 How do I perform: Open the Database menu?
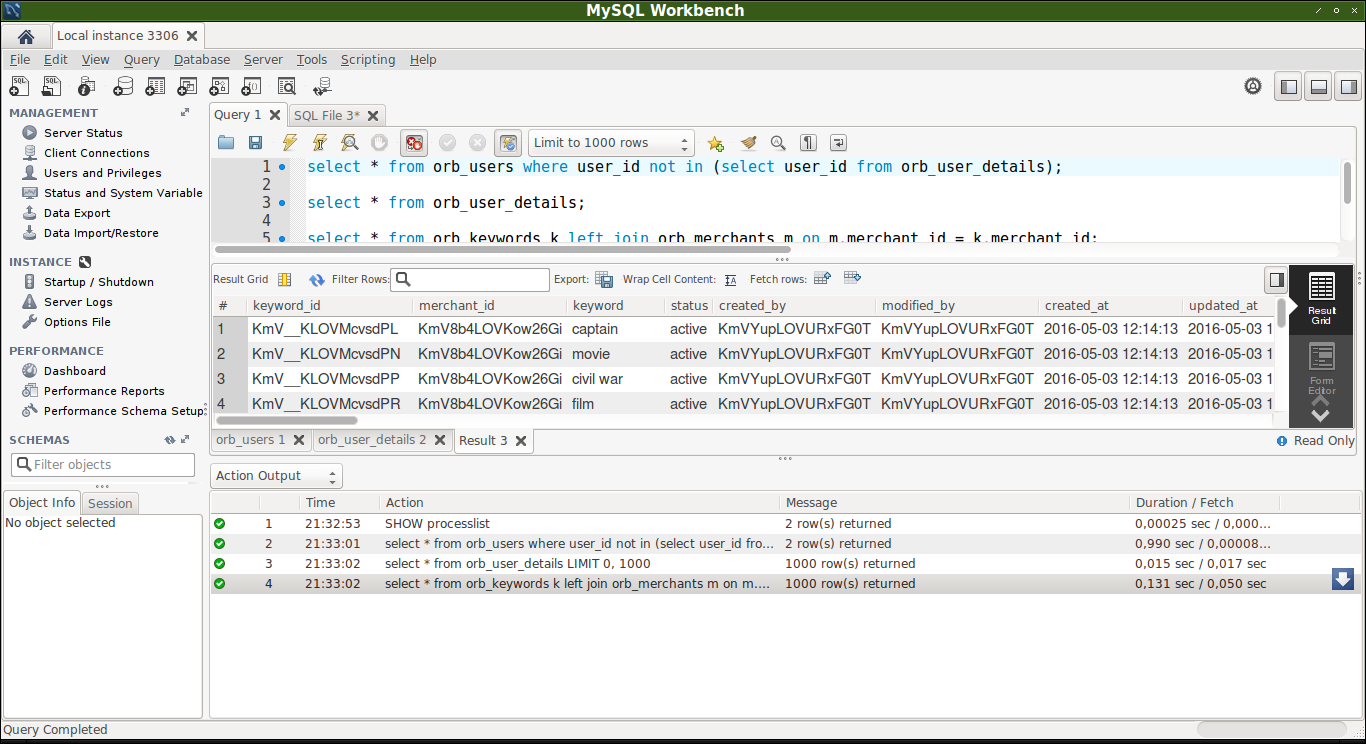tap(202, 60)
